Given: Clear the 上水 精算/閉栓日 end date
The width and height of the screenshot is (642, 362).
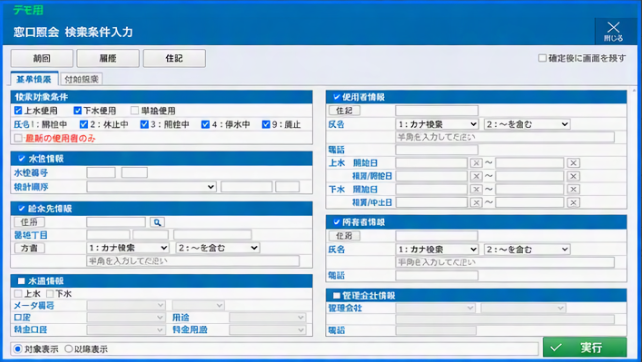Looking at the screenshot, I should click(x=573, y=176).
